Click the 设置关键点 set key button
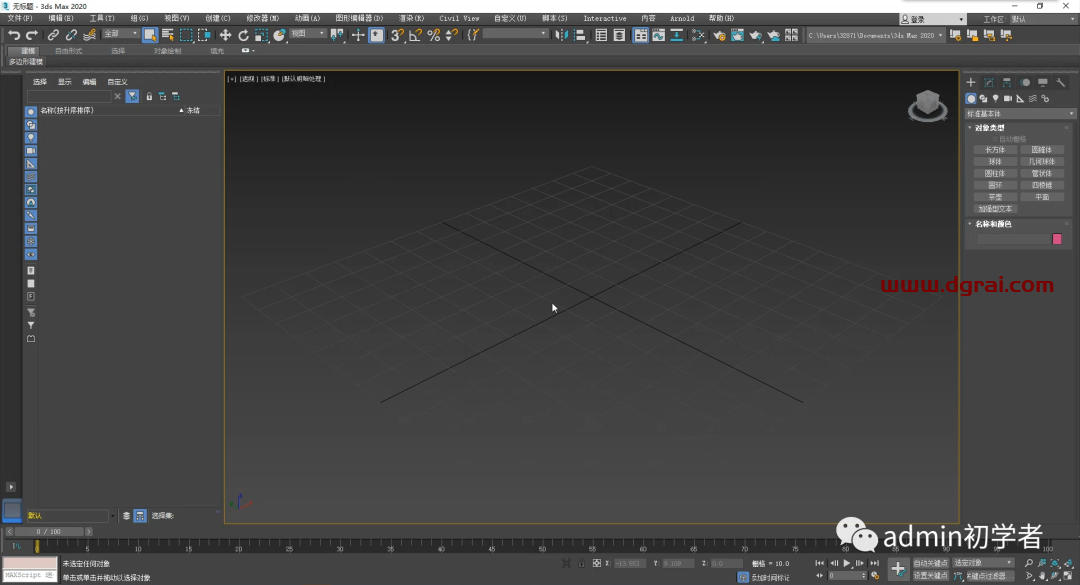 [931, 576]
